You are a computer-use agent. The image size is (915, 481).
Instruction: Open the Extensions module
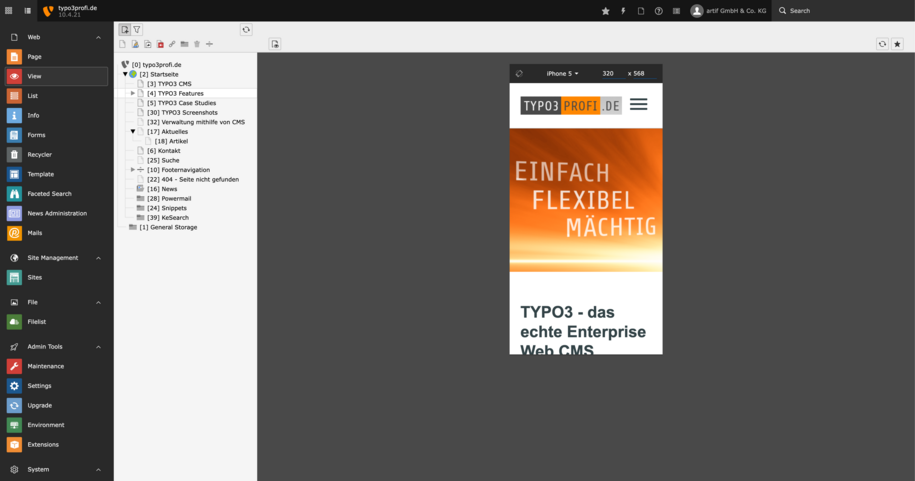pyautogui.click(x=56, y=444)
